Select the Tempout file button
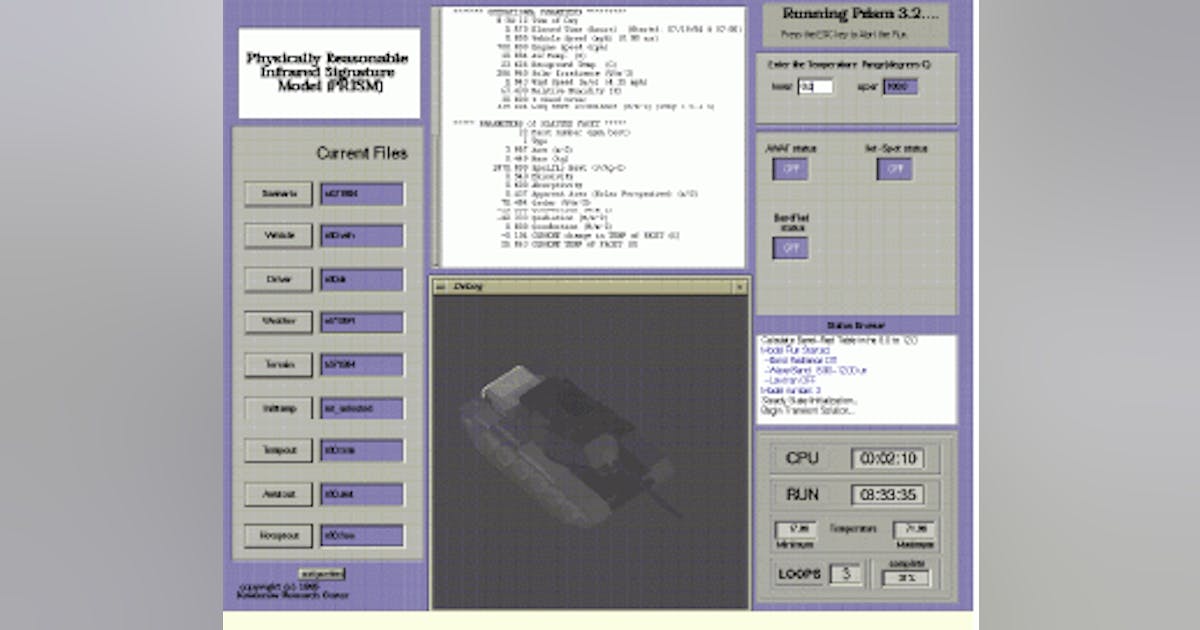1200x630 pixels. (x=278, y=451)
